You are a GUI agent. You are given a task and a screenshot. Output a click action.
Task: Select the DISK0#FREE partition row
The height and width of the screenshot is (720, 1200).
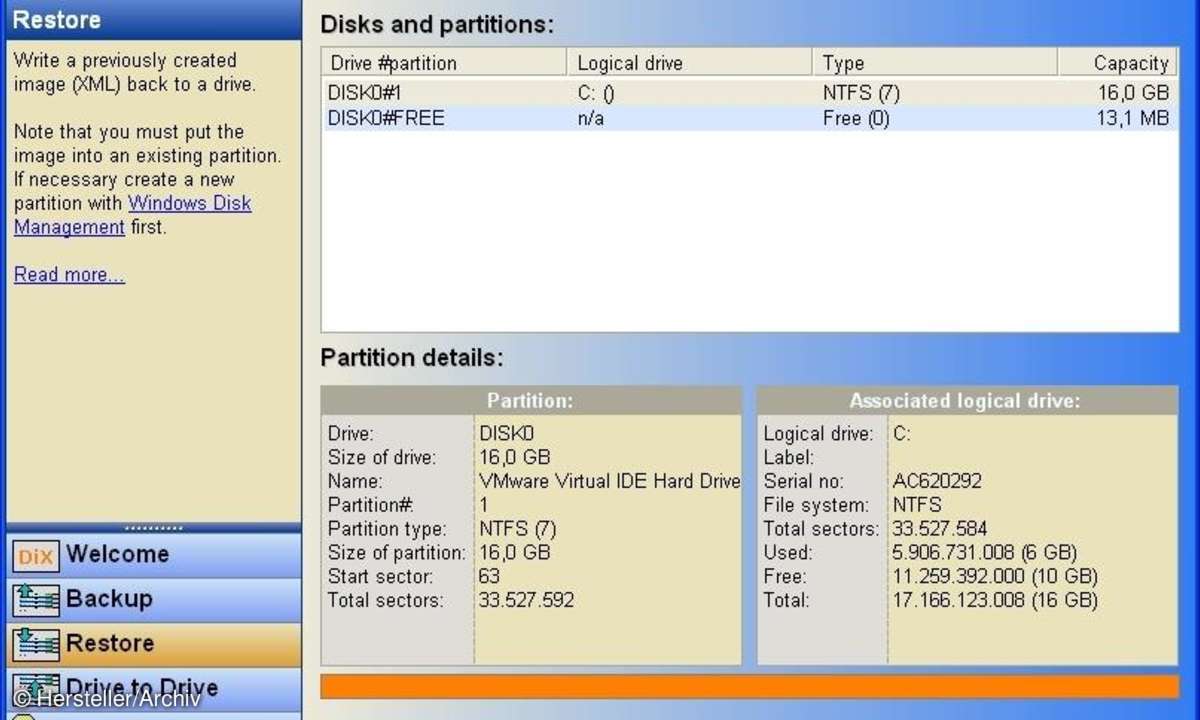coord(750,119)
